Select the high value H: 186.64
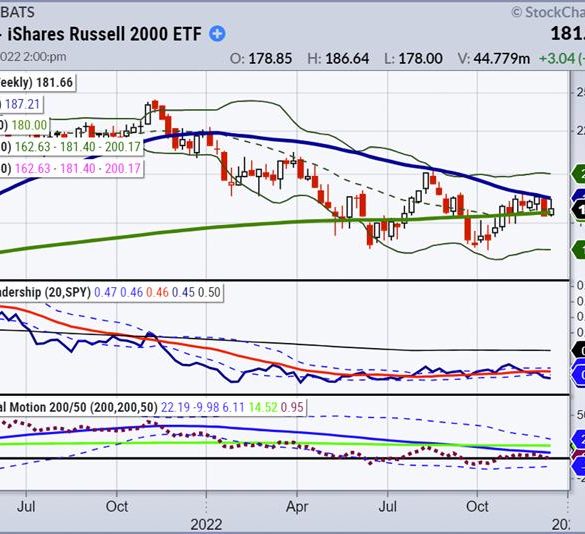The image size is (585, 534). [x=338, y=59]
